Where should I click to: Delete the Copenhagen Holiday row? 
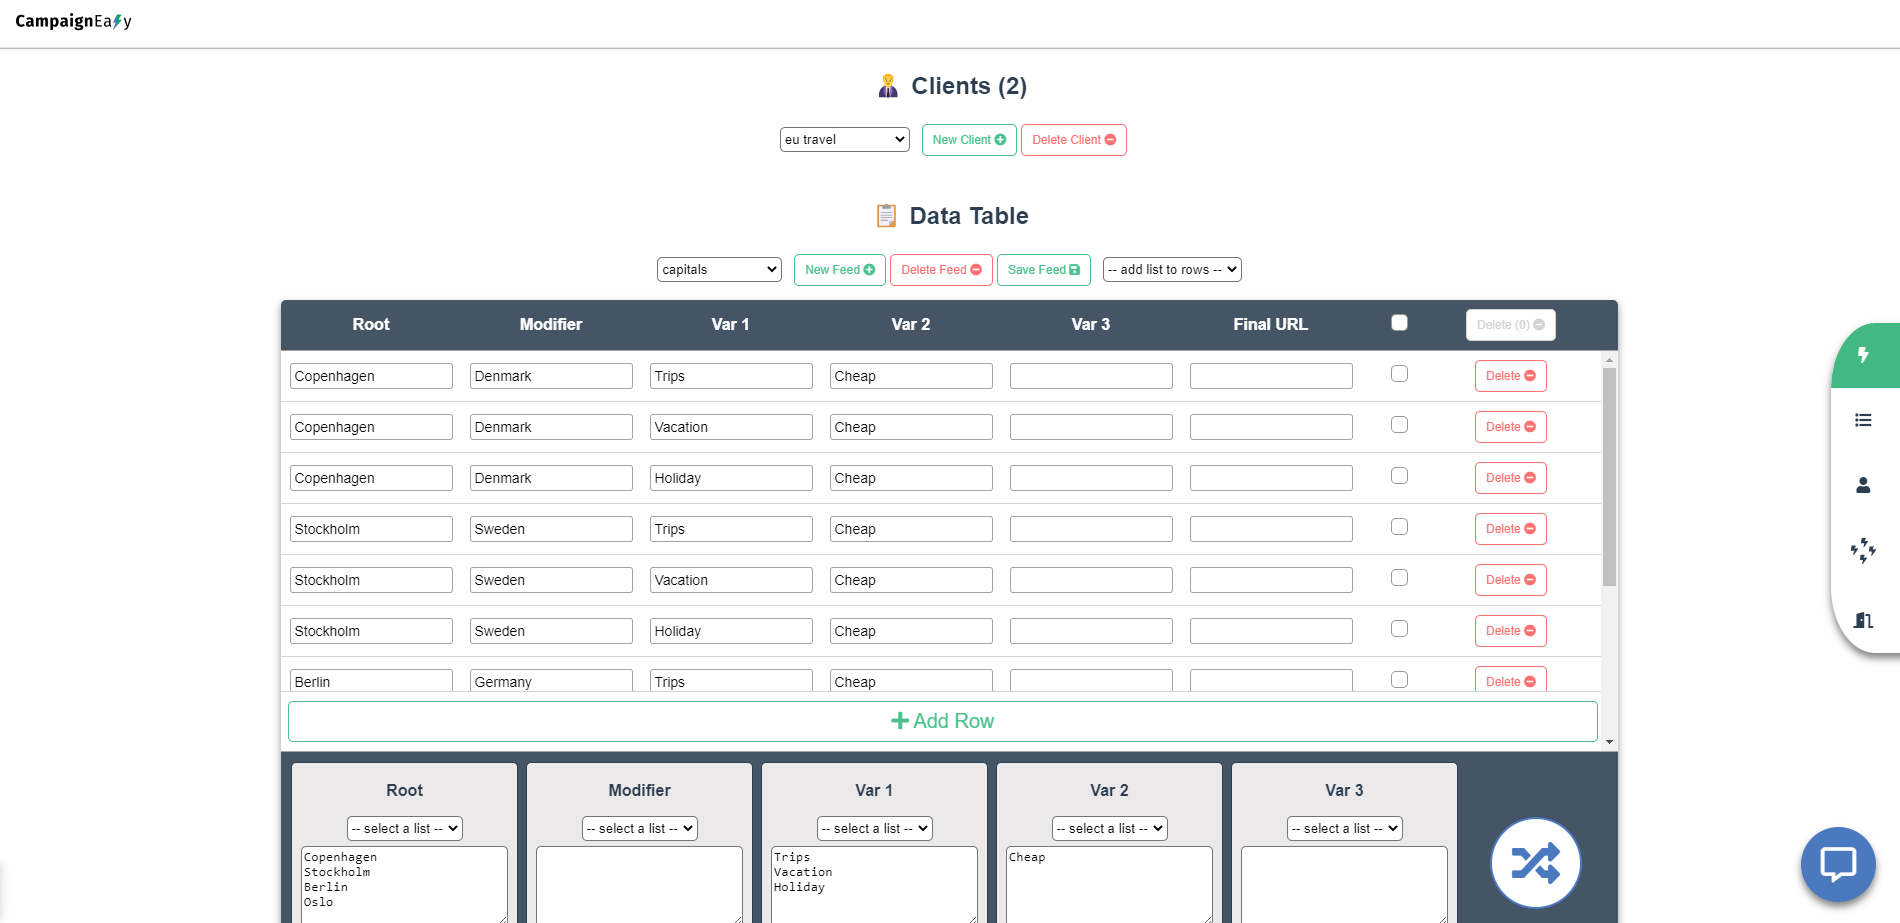click(x=1510, y=478)
